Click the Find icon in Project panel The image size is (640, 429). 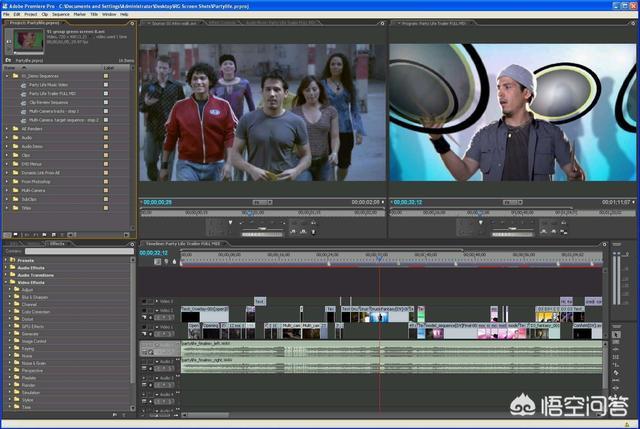click(x=36, y=235)
